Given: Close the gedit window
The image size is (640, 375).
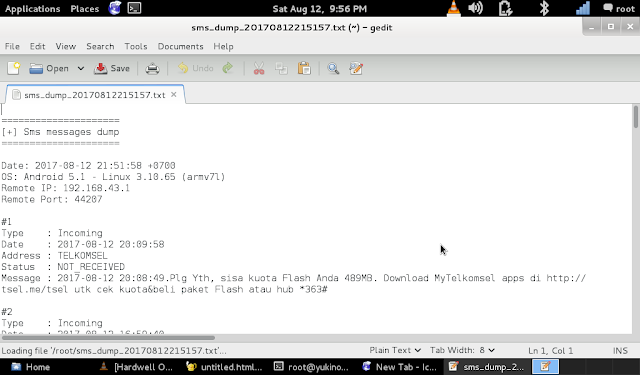Looking at the screenshot, I should click(630, 27).
